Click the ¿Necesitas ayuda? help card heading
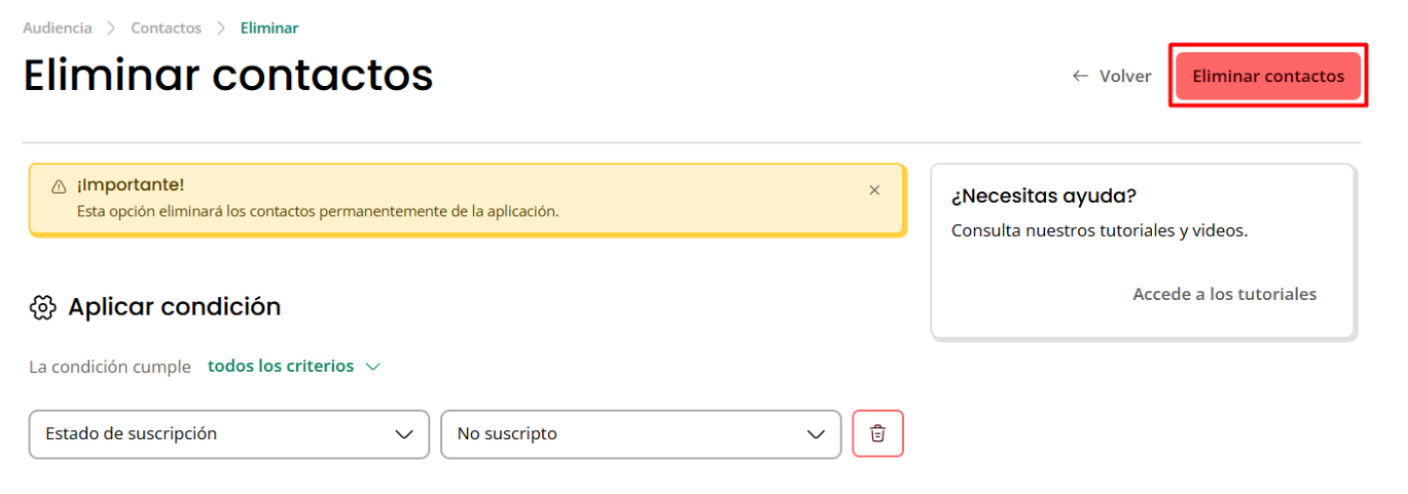Viewport: 1408px width, 494px height. coord(1044,196)
